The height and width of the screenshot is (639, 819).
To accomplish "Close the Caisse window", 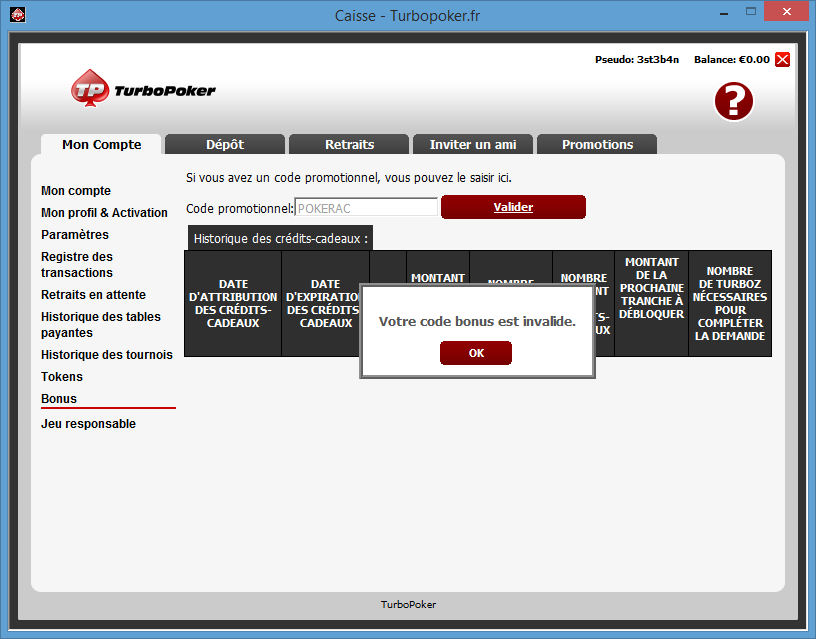I will 787,11.
